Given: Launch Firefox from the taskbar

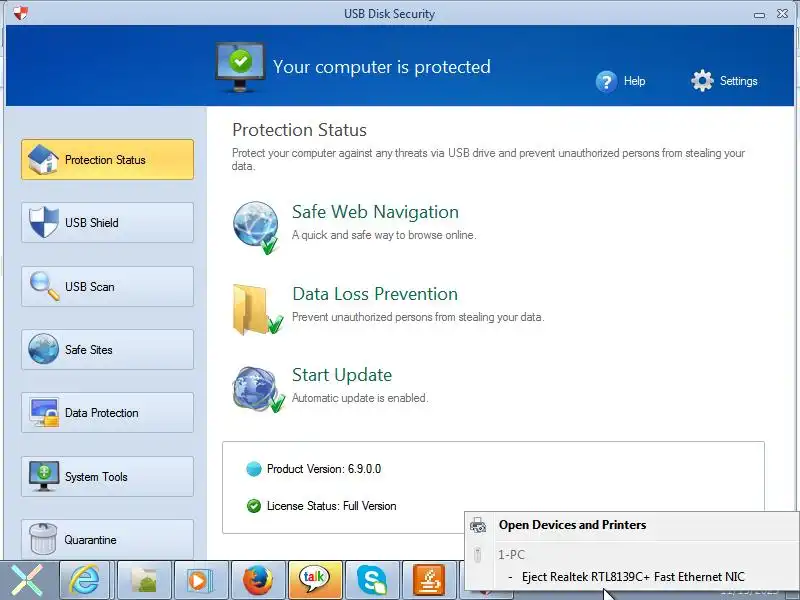Looking at the screenshot, I should click(x=258, y=580).
